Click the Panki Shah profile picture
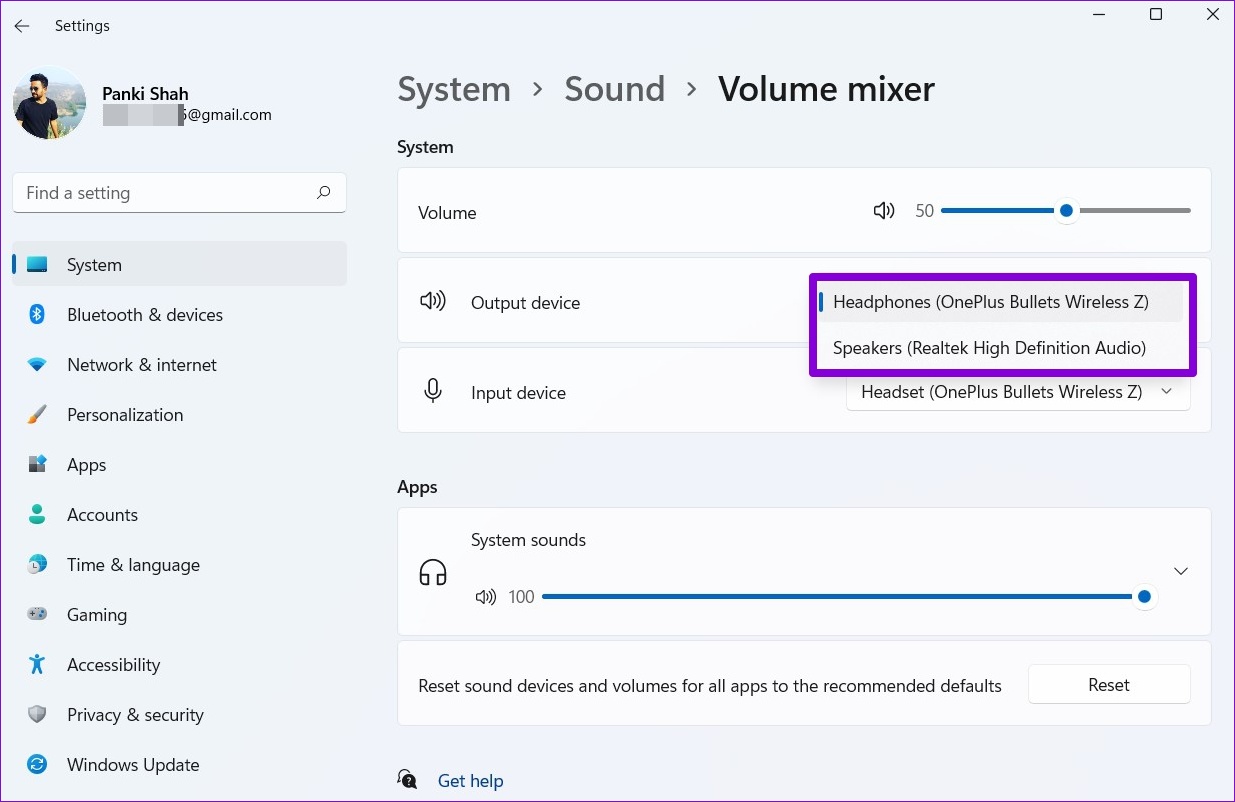The width and height of the screenshot is (1235, 802). click(x=49, y=103)
